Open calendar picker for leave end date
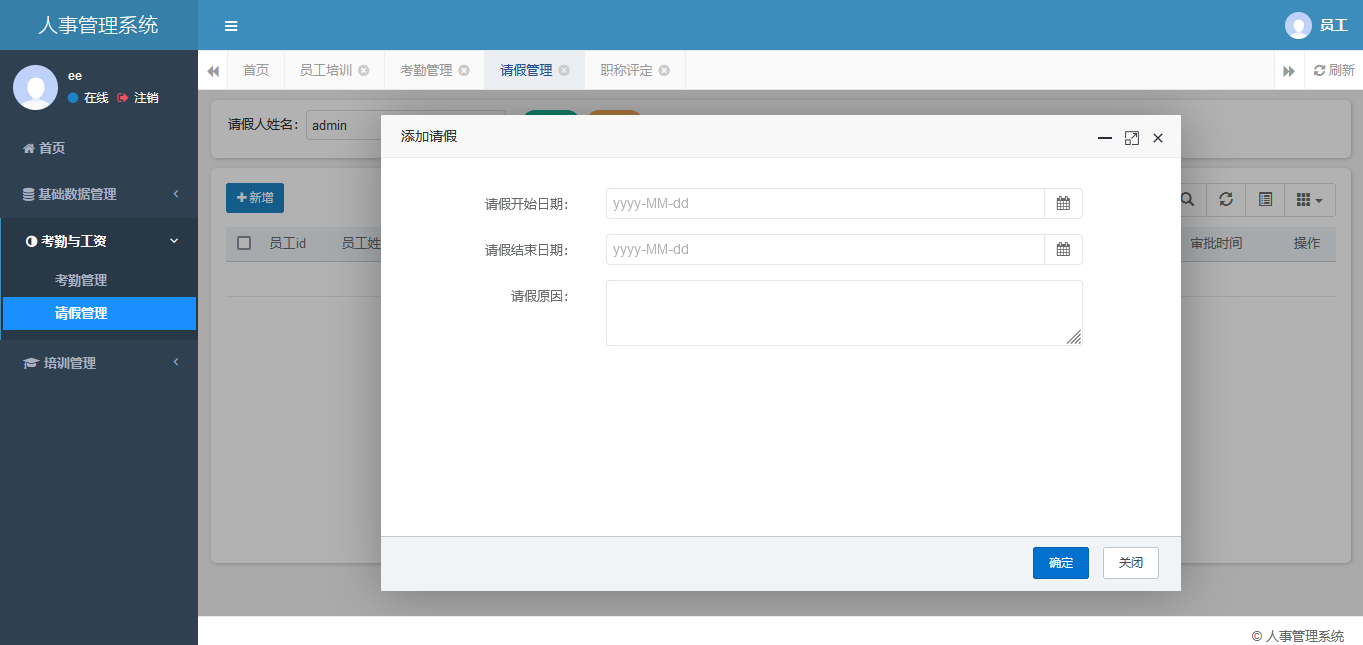The width and height of the screenshot is (1363, 645). coord(1063,249)
